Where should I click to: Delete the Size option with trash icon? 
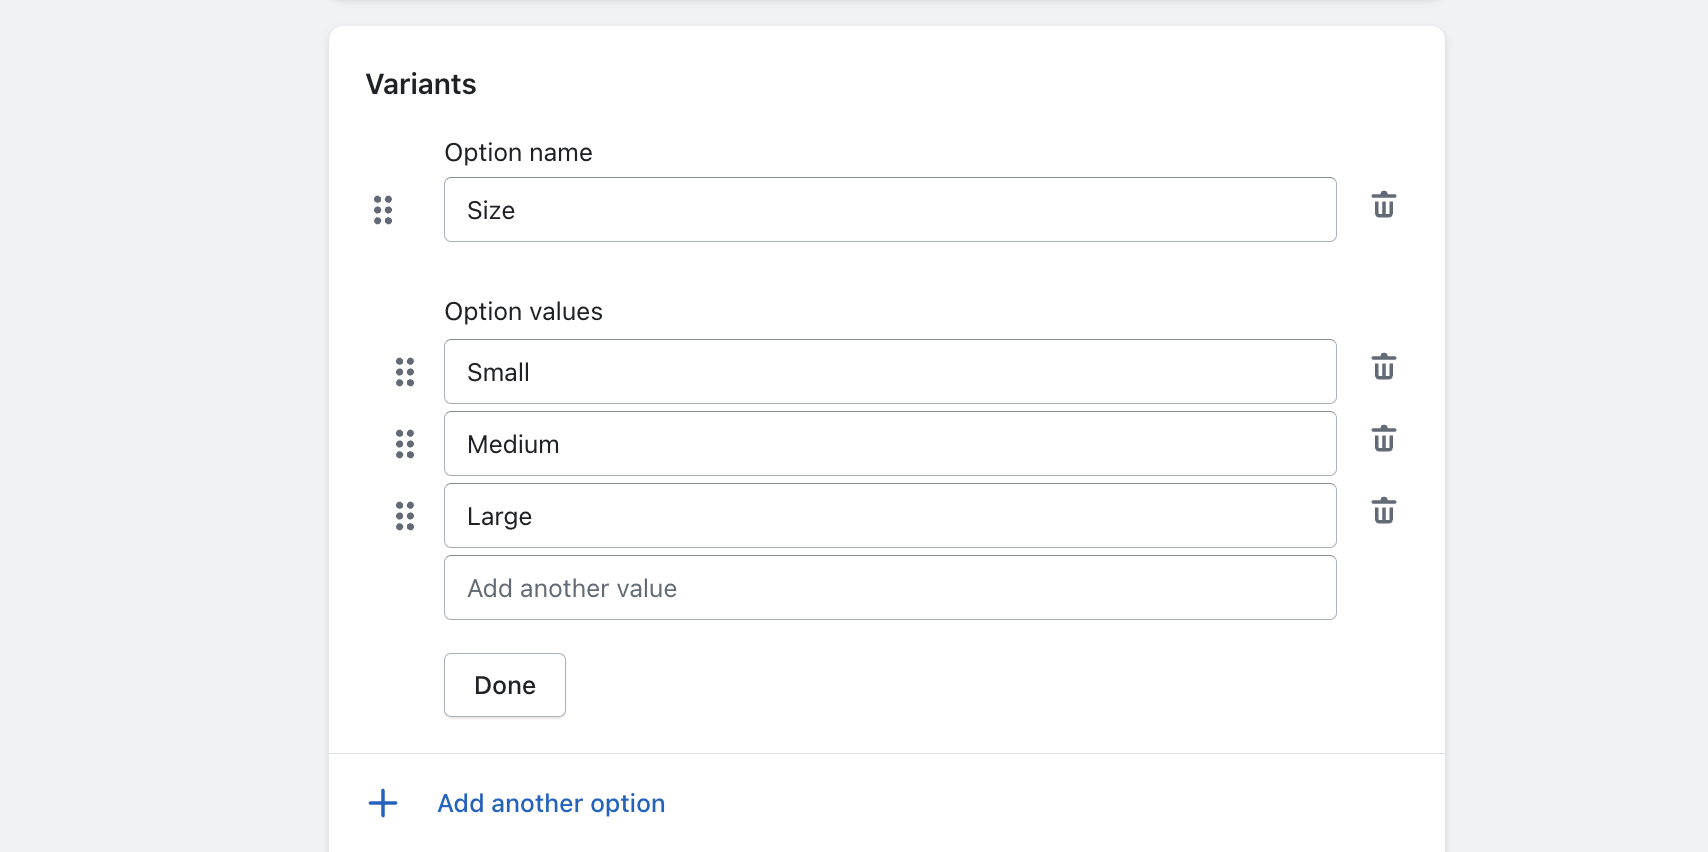[x=1384, y=205]
